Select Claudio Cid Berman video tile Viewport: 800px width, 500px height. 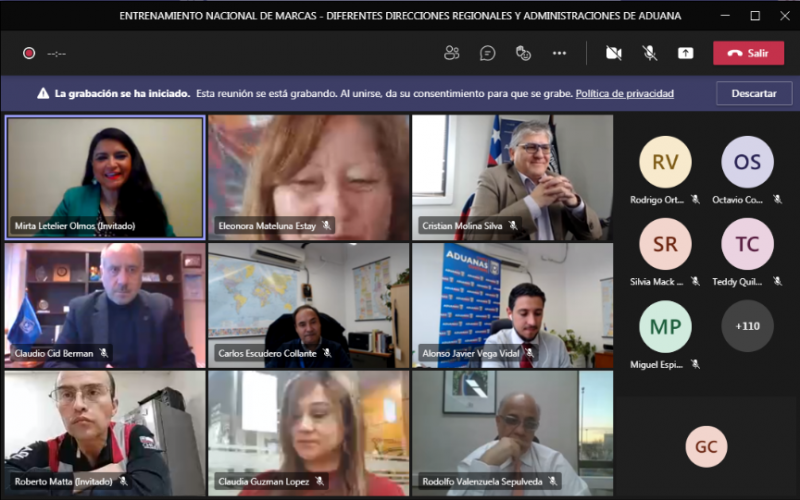tap(105, 305)
